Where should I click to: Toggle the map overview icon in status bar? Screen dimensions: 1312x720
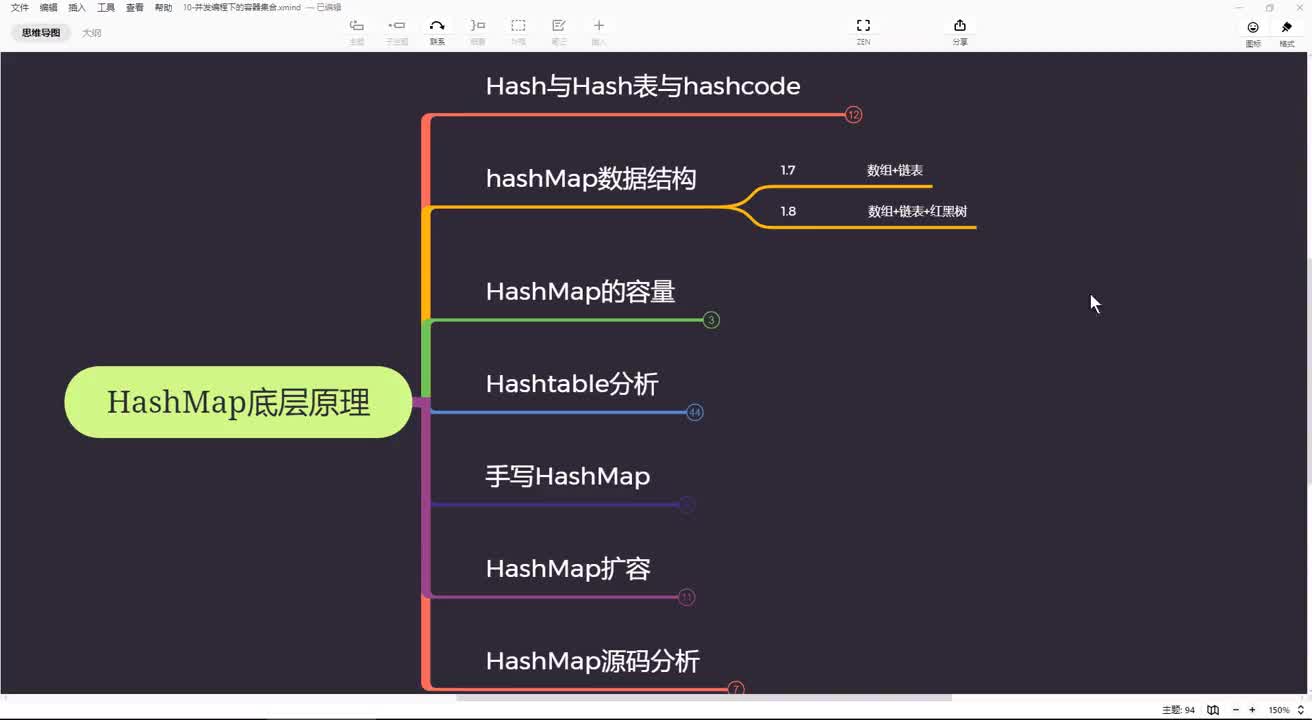pyautogui.click(x=1213, y=710)
